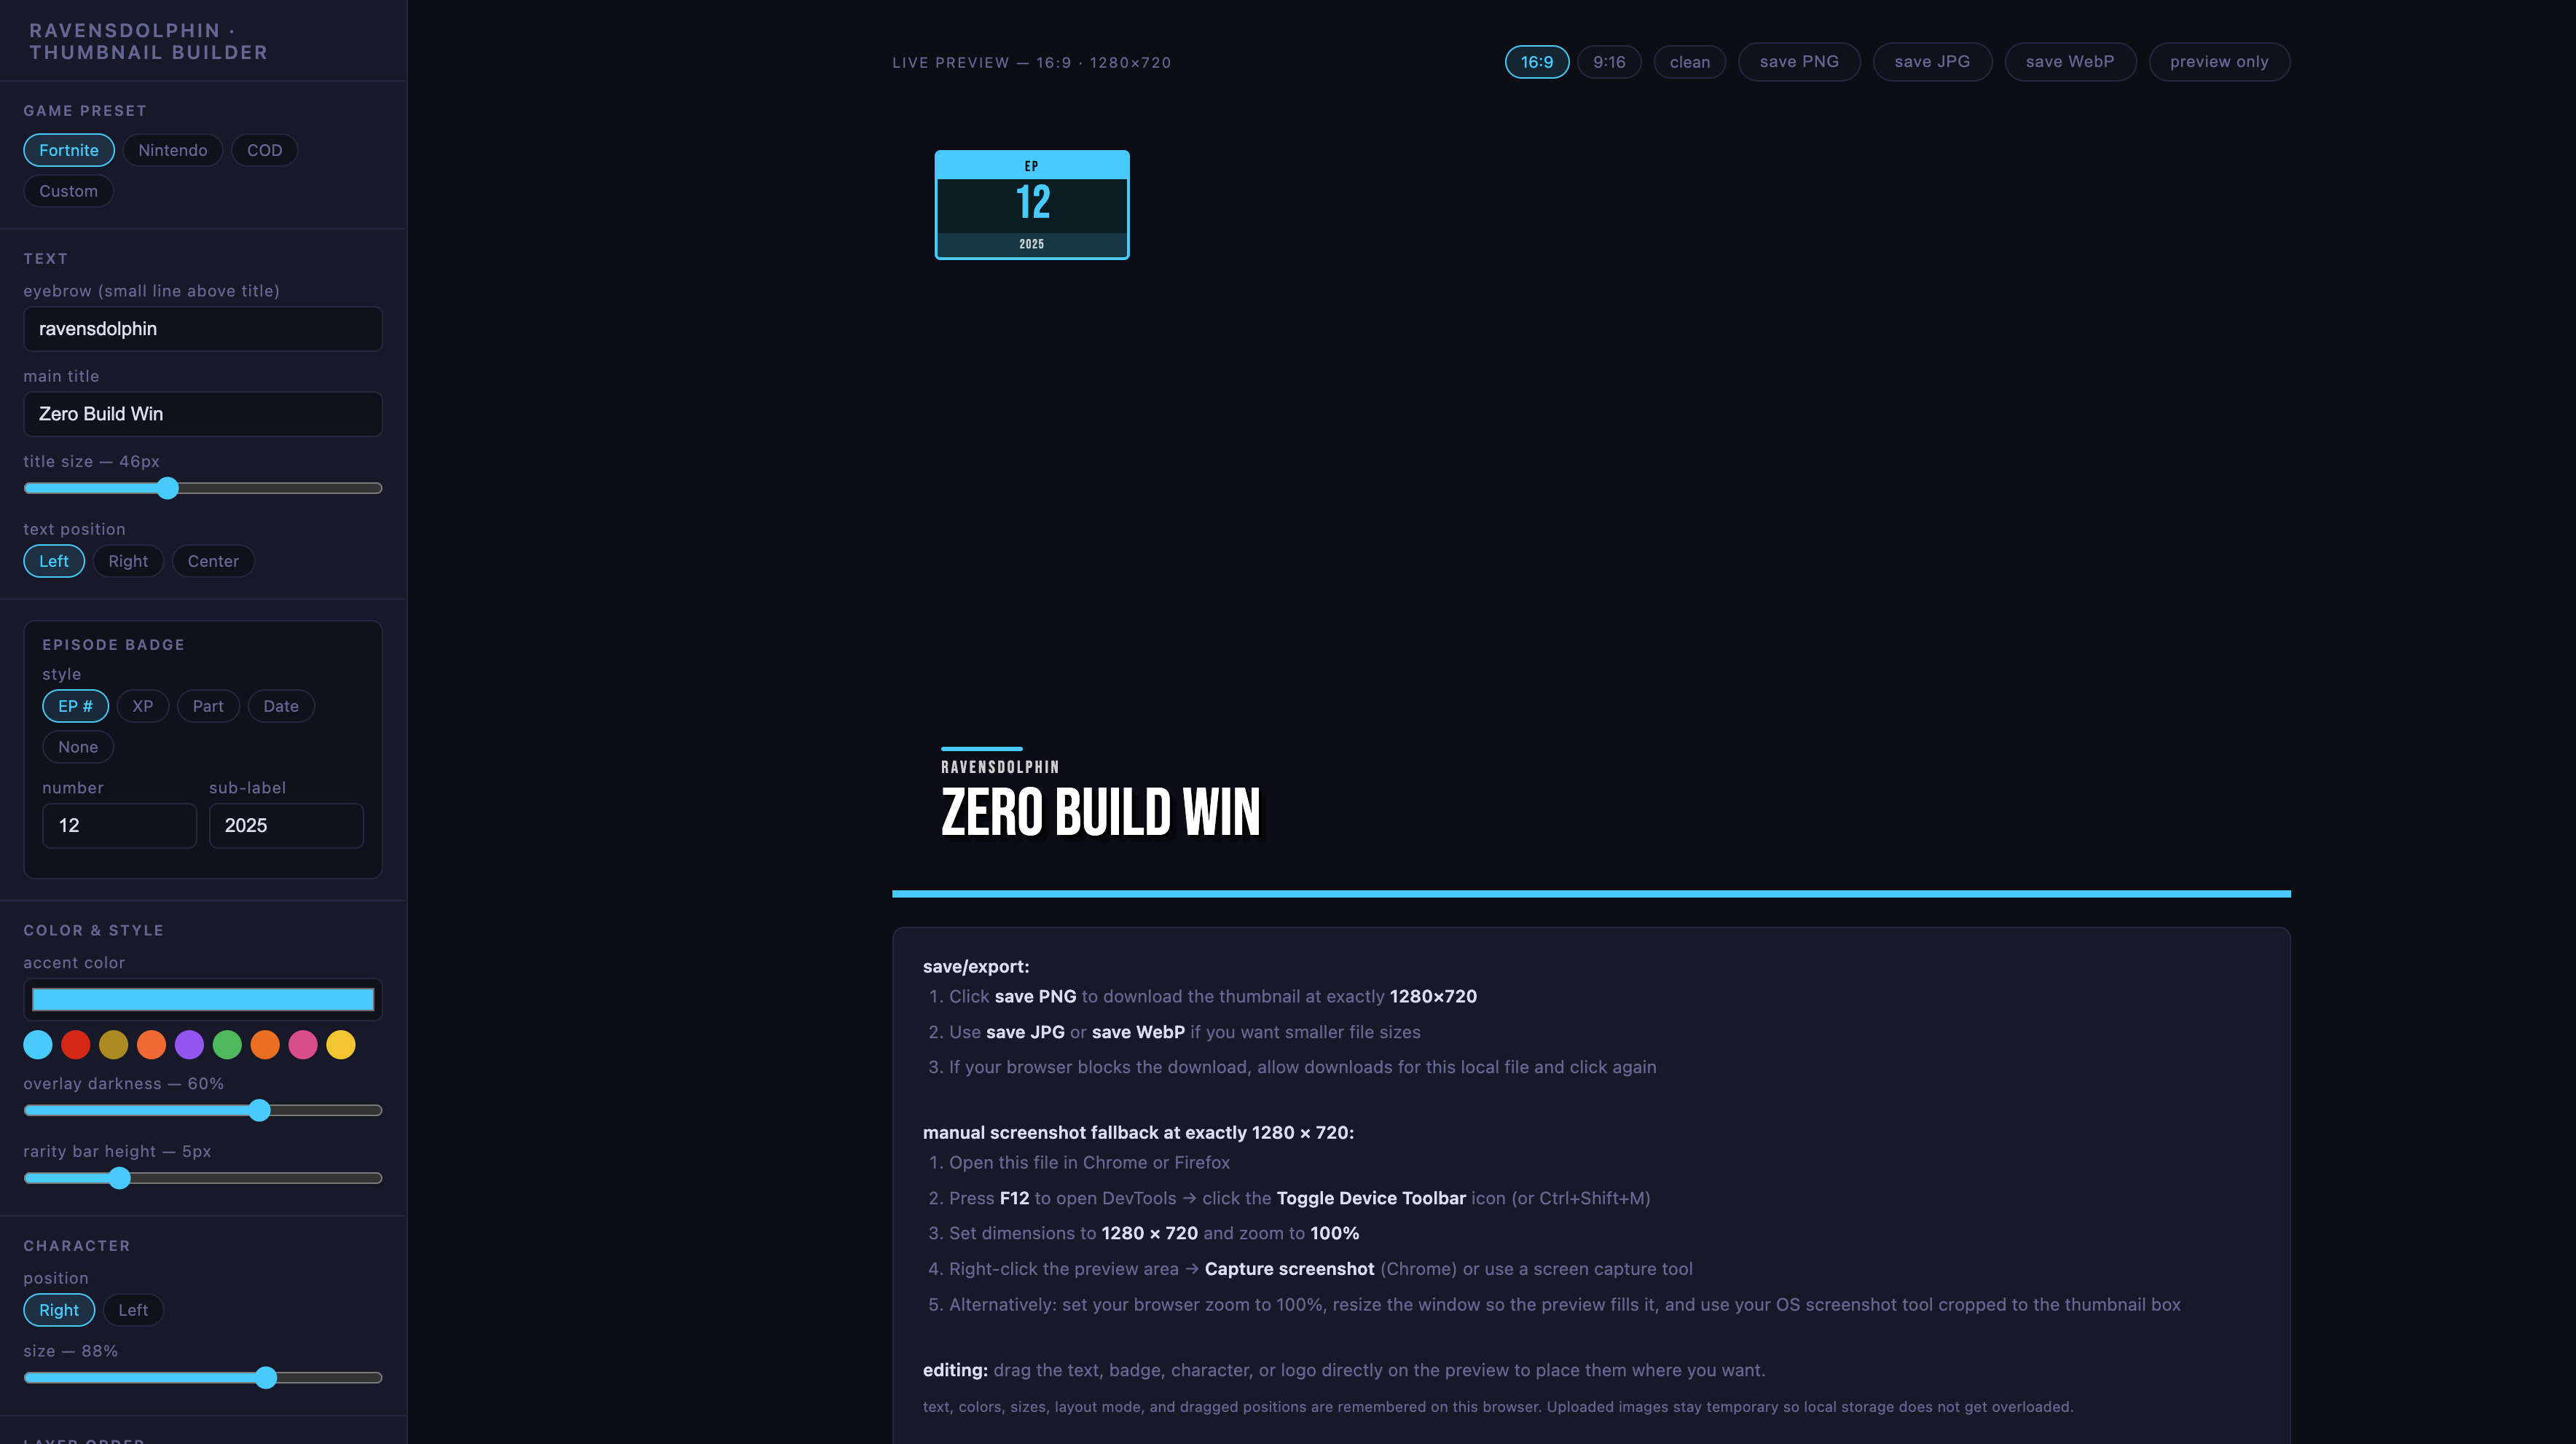This screenshot has height=1444, width=2576.
Task: Select the COD game preset
Action: (264, 150)
